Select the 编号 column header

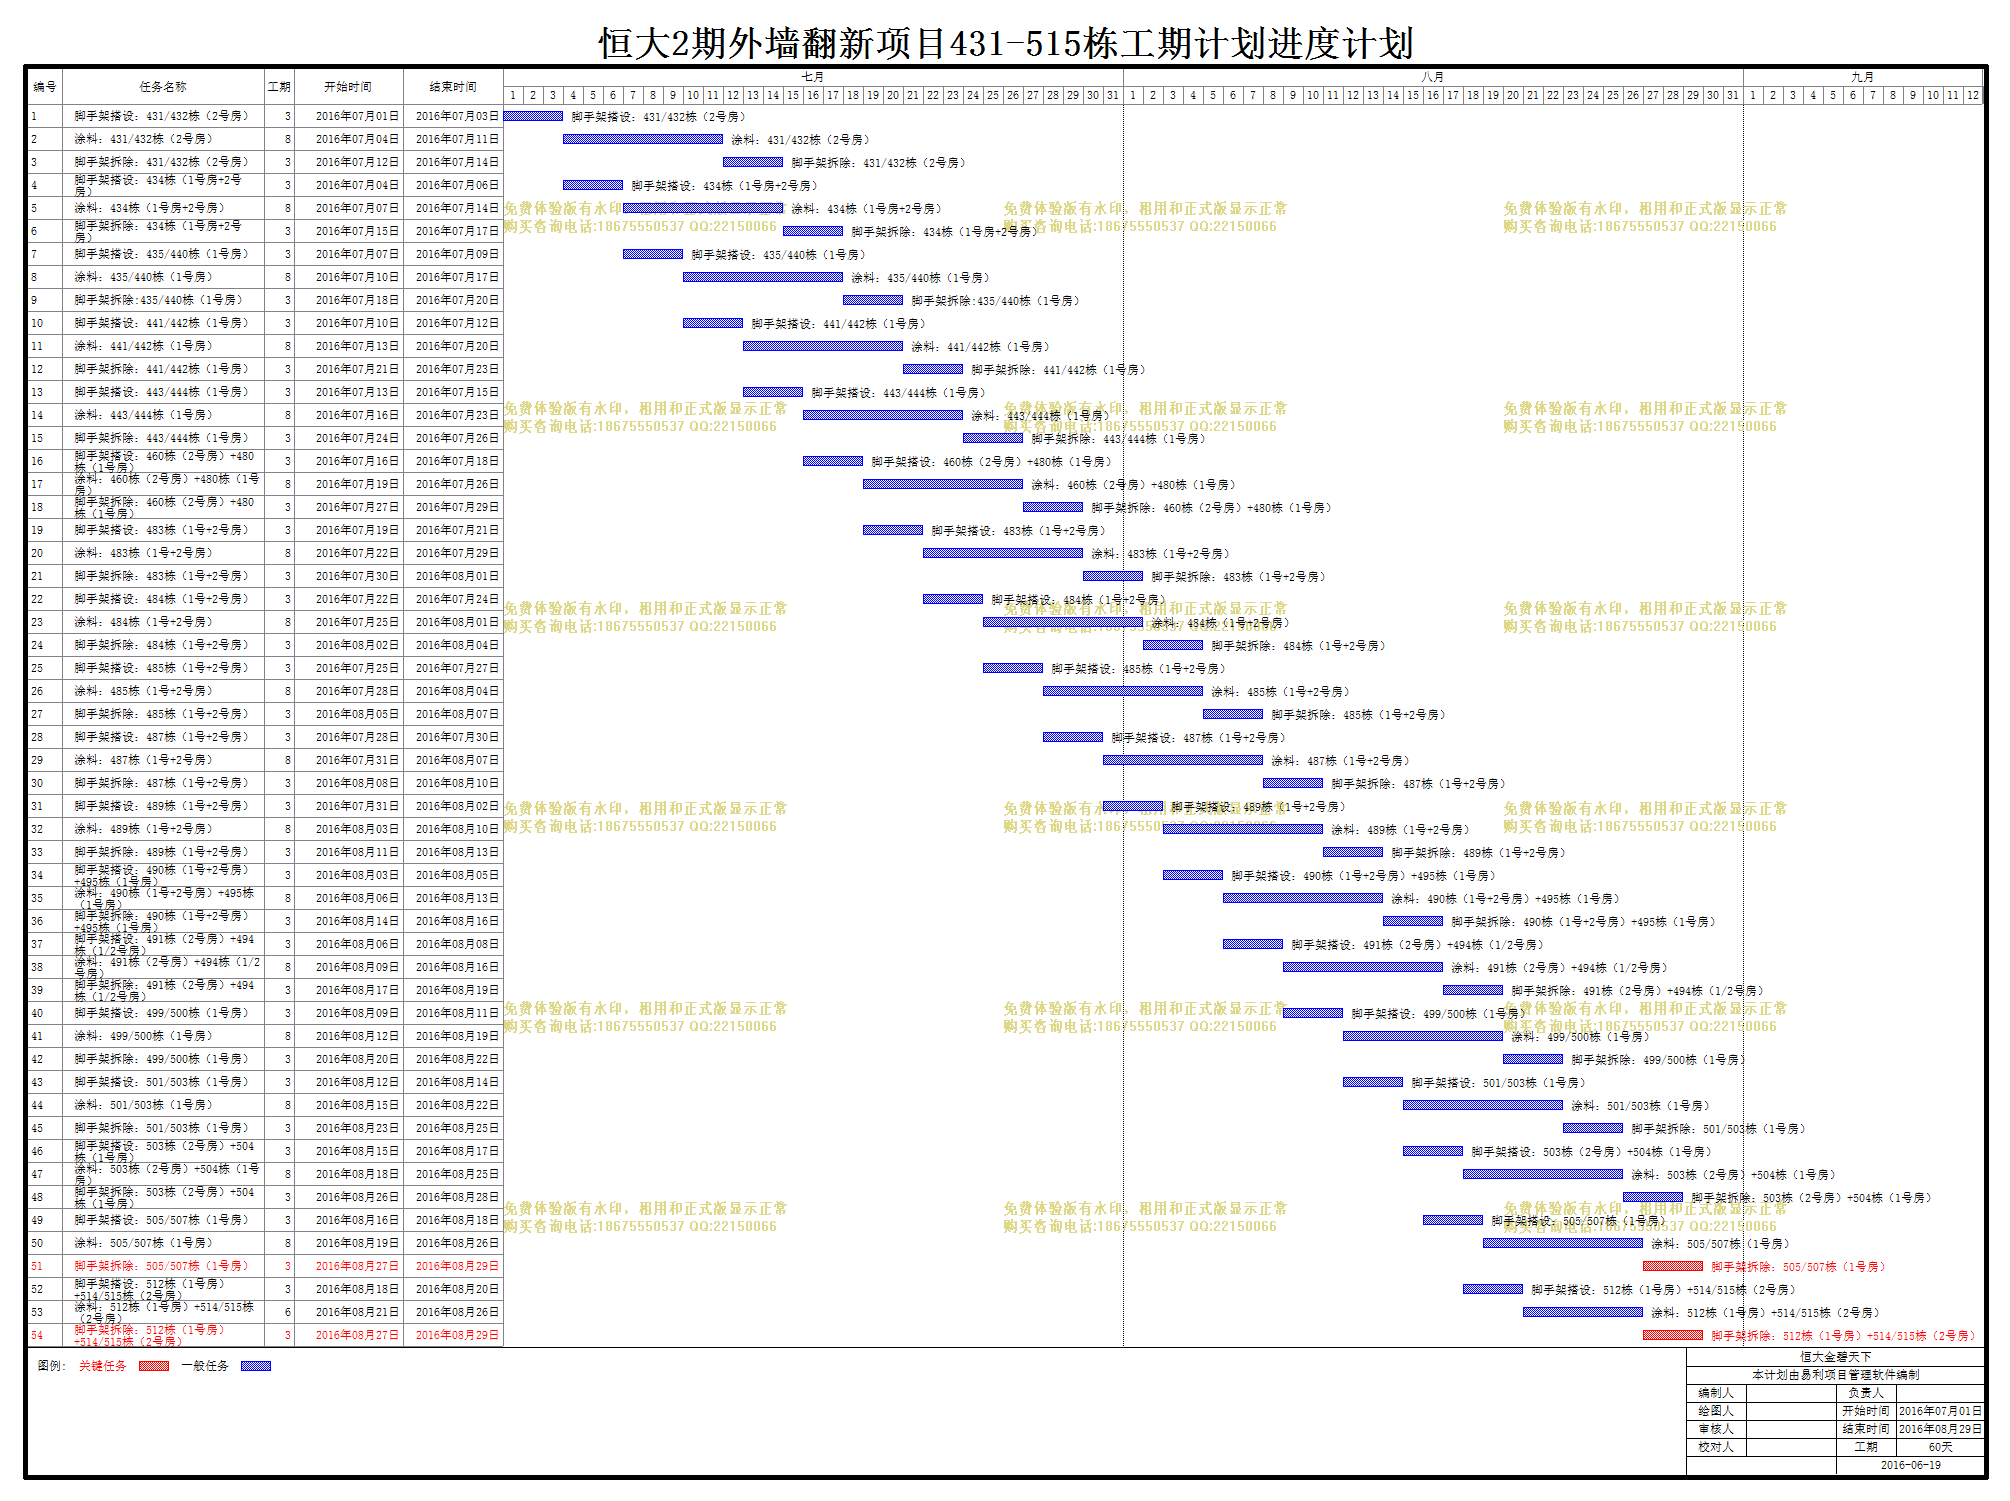(x=44, y=86)
